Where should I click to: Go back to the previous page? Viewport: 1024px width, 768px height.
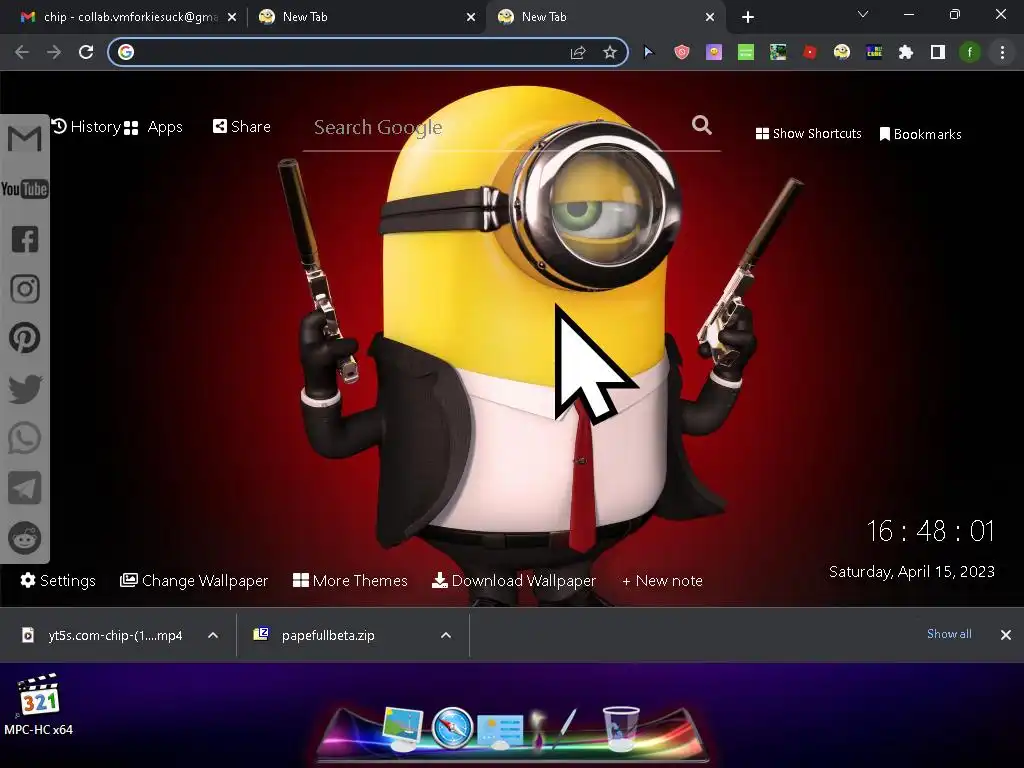22,52
